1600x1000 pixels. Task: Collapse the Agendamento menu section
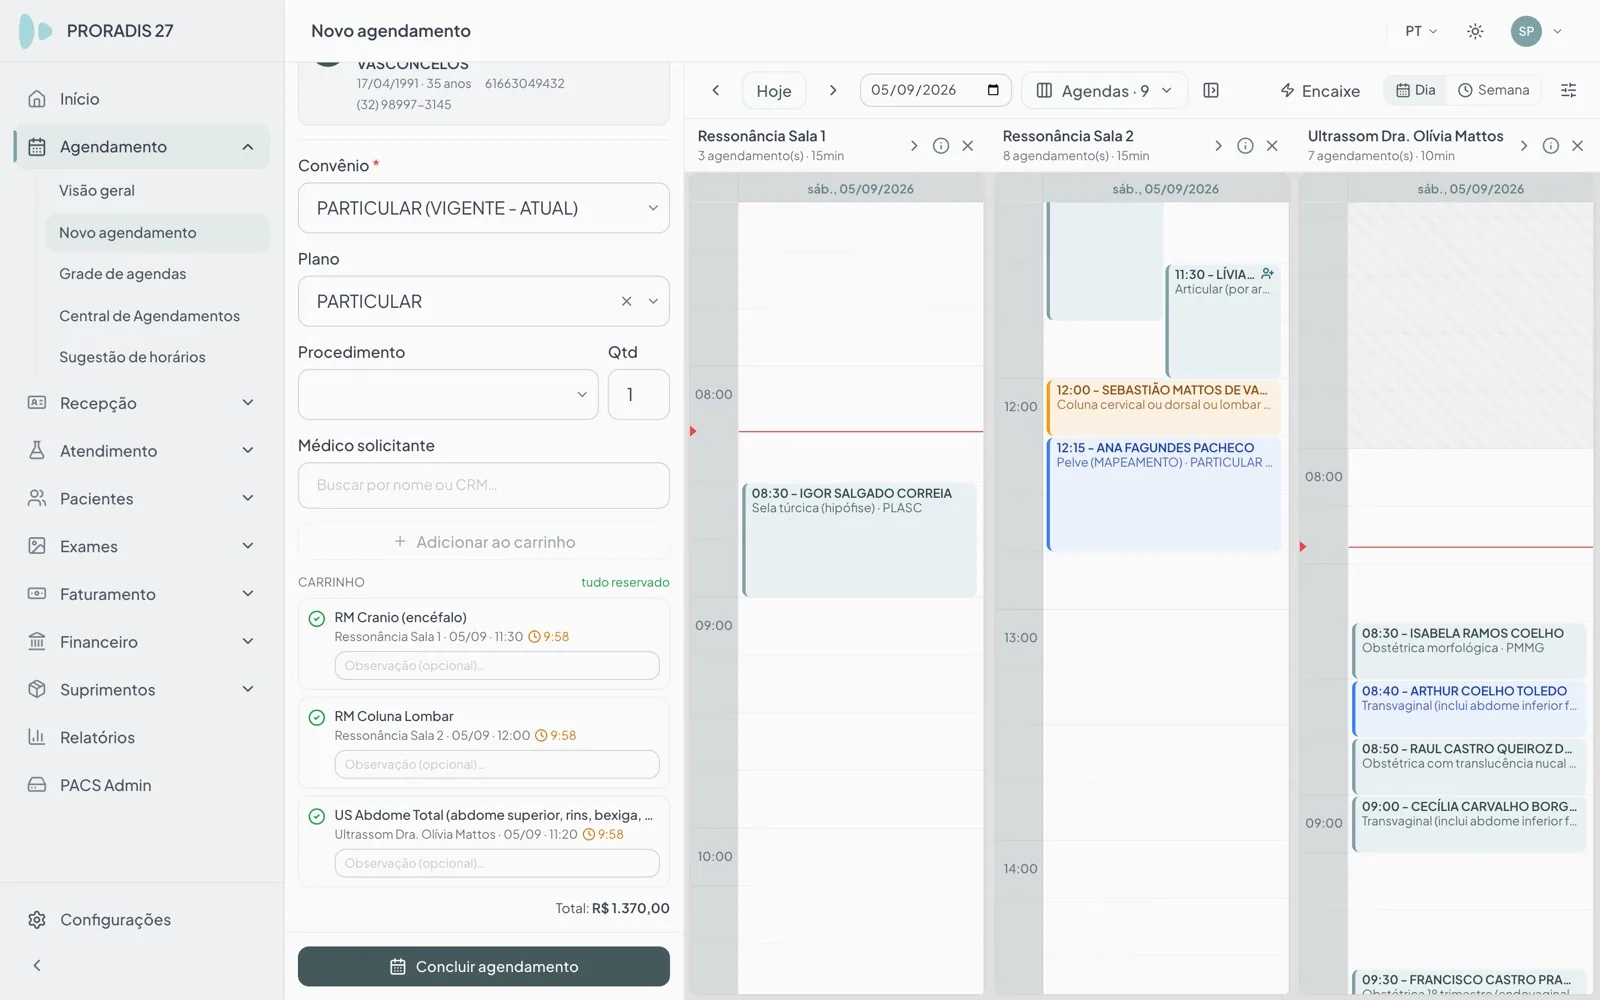pos(142,147)
